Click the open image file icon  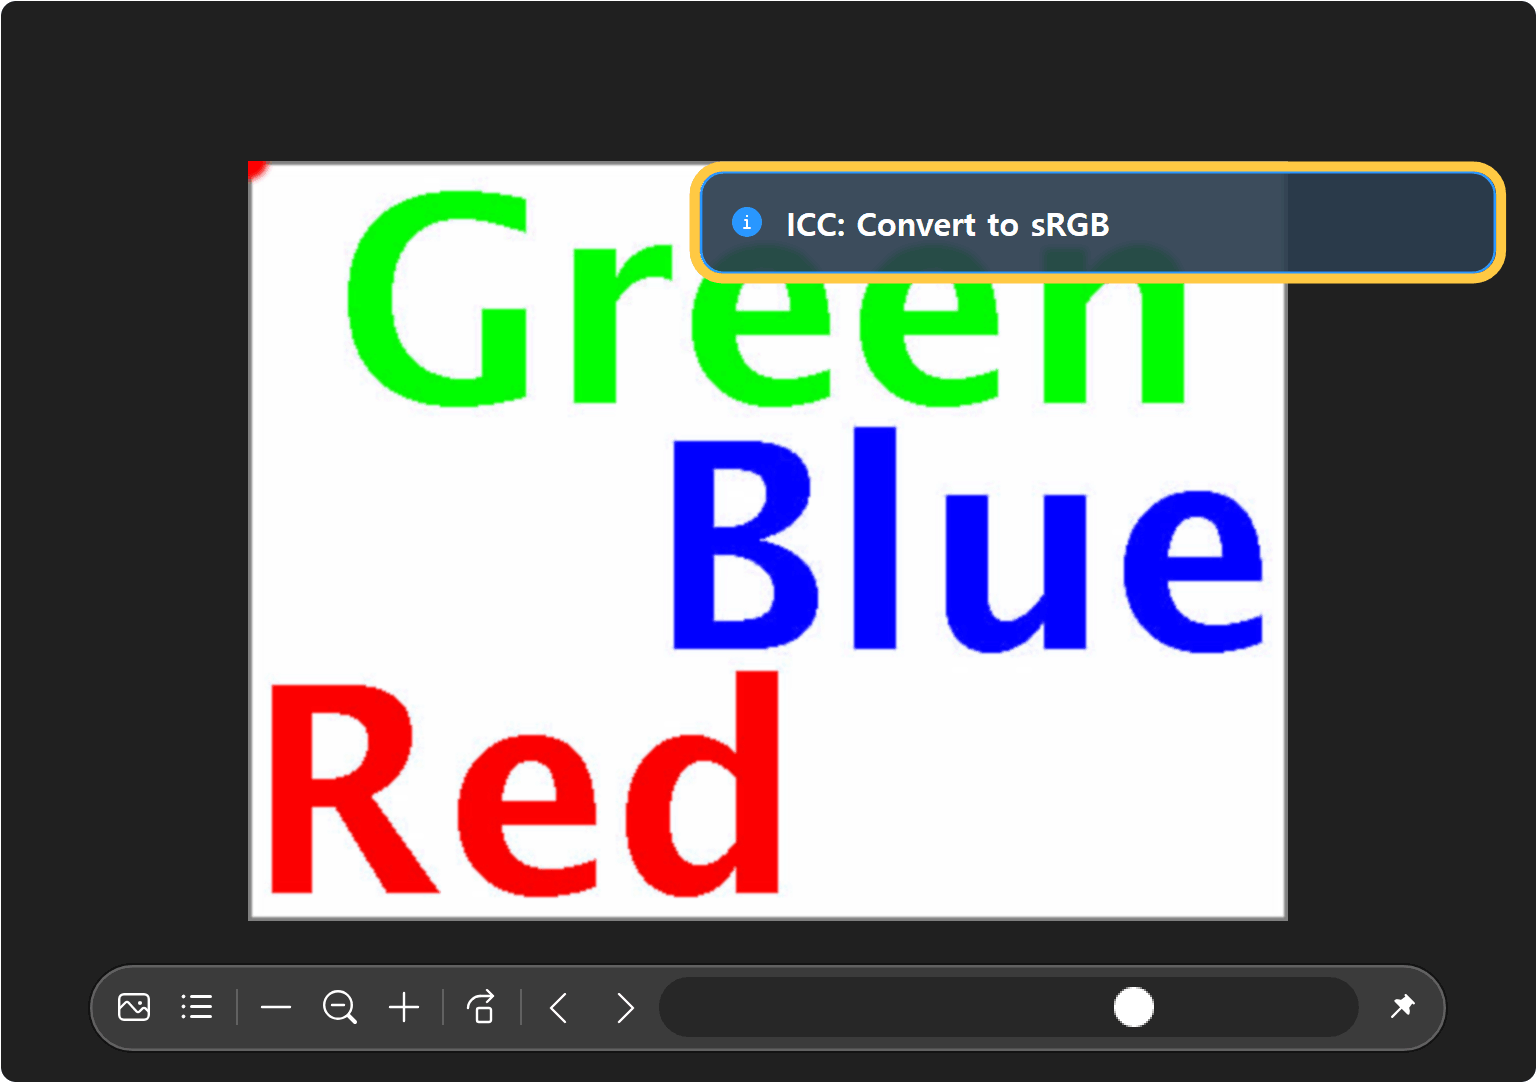coord(134,1007)
